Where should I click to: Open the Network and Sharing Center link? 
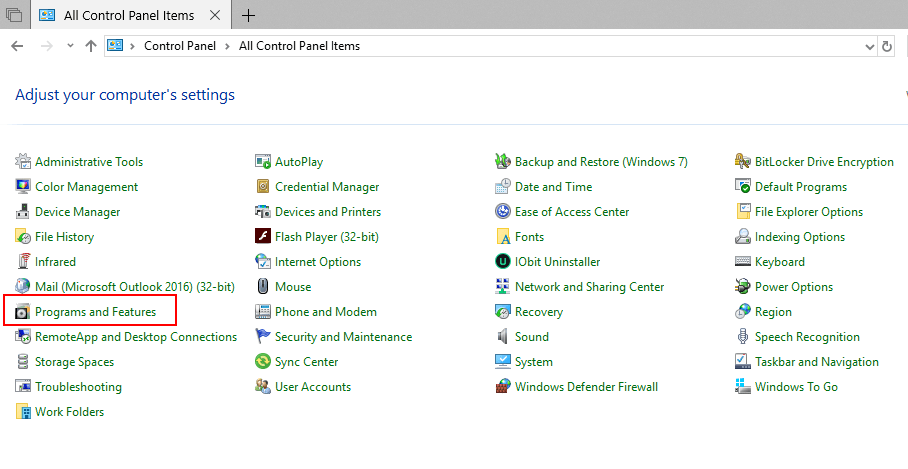pyautogui.click(x=589, y=287)
